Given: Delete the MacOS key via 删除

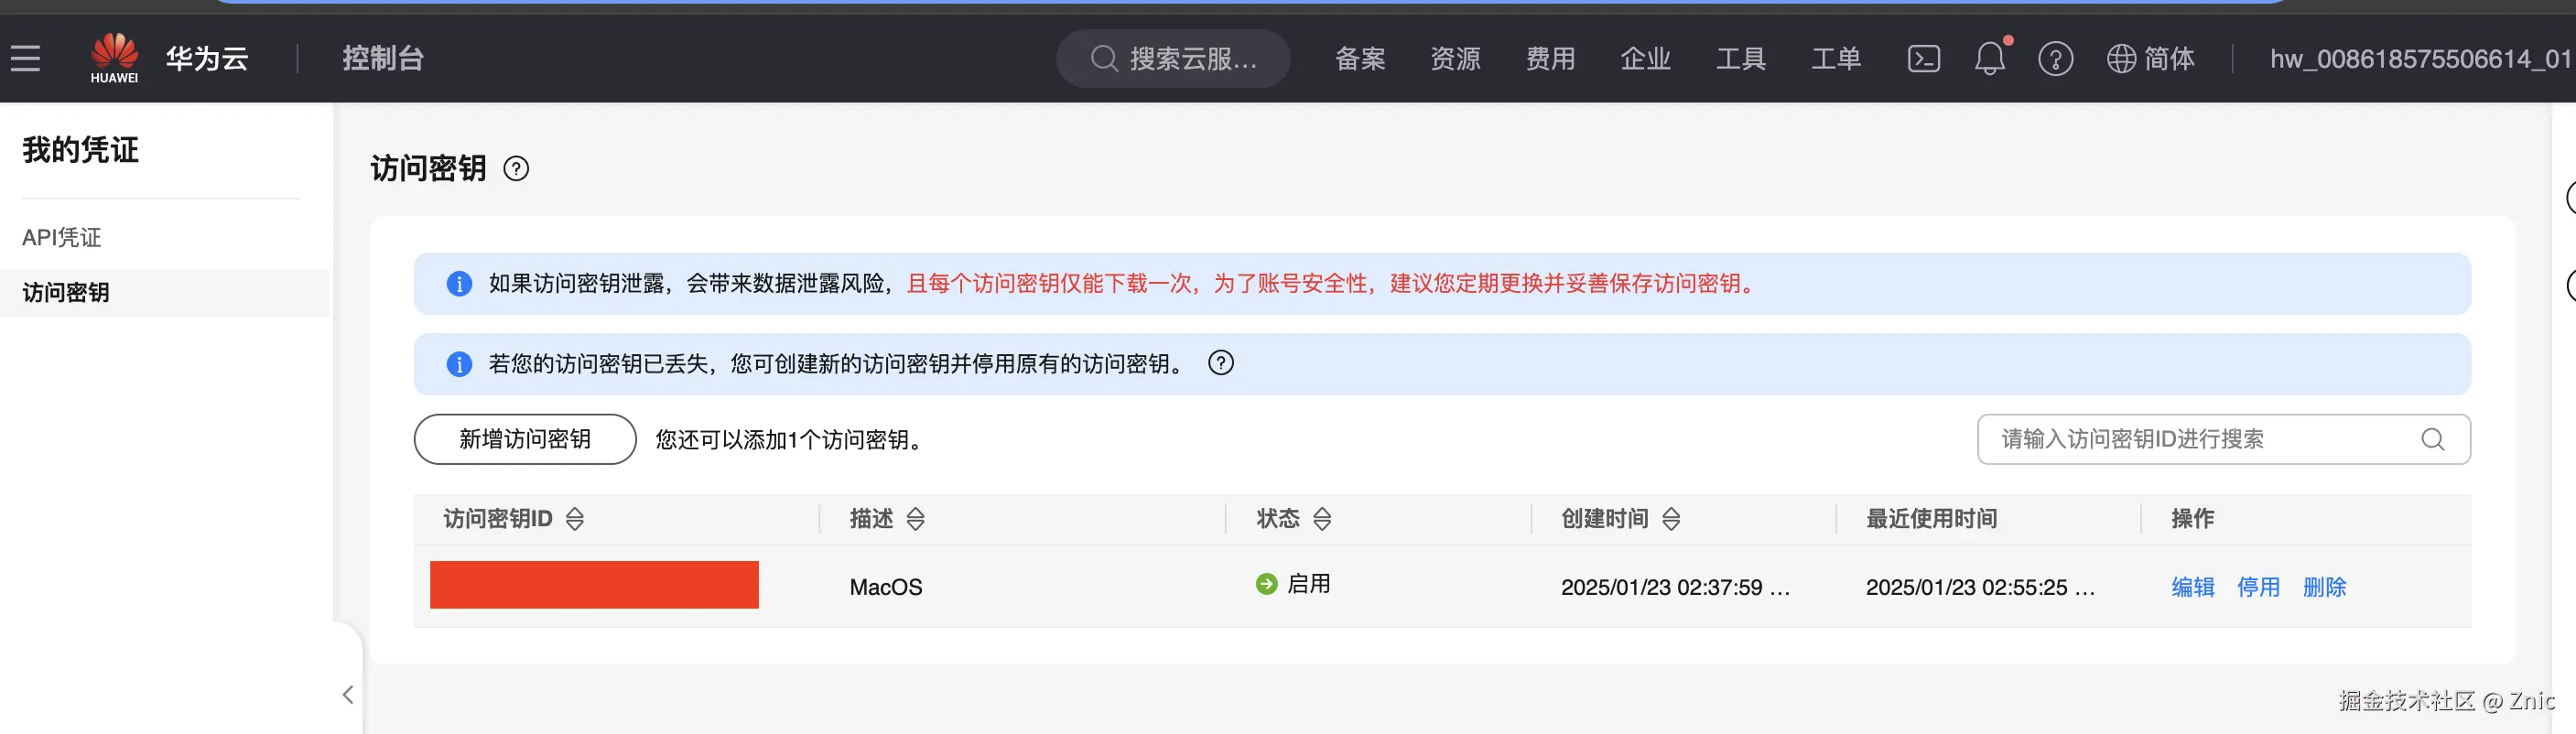Looking at the screenshot, I should [2324, 587].
